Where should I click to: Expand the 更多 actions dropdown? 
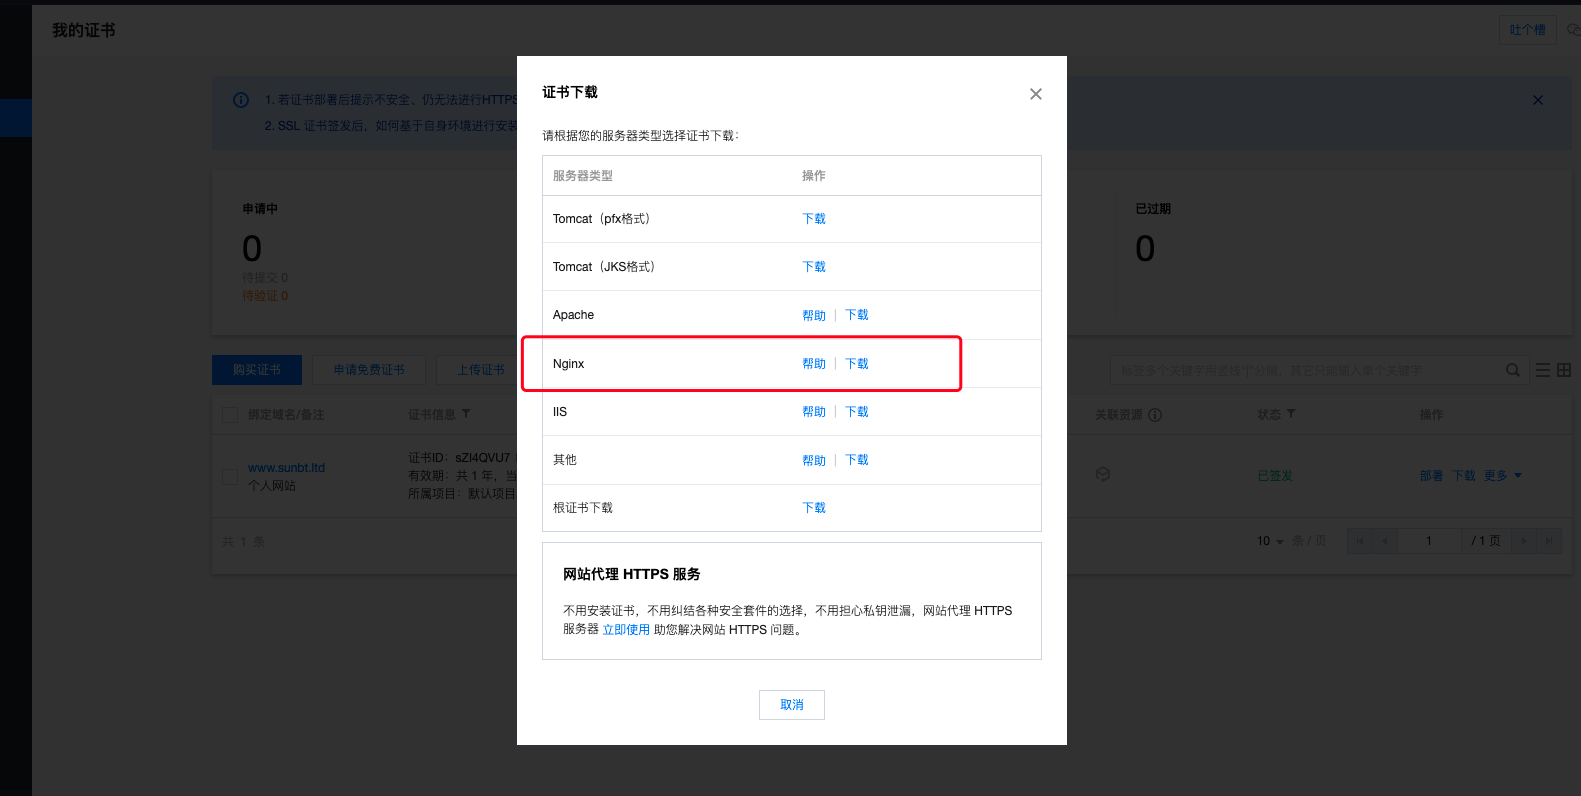(1502, 476)
